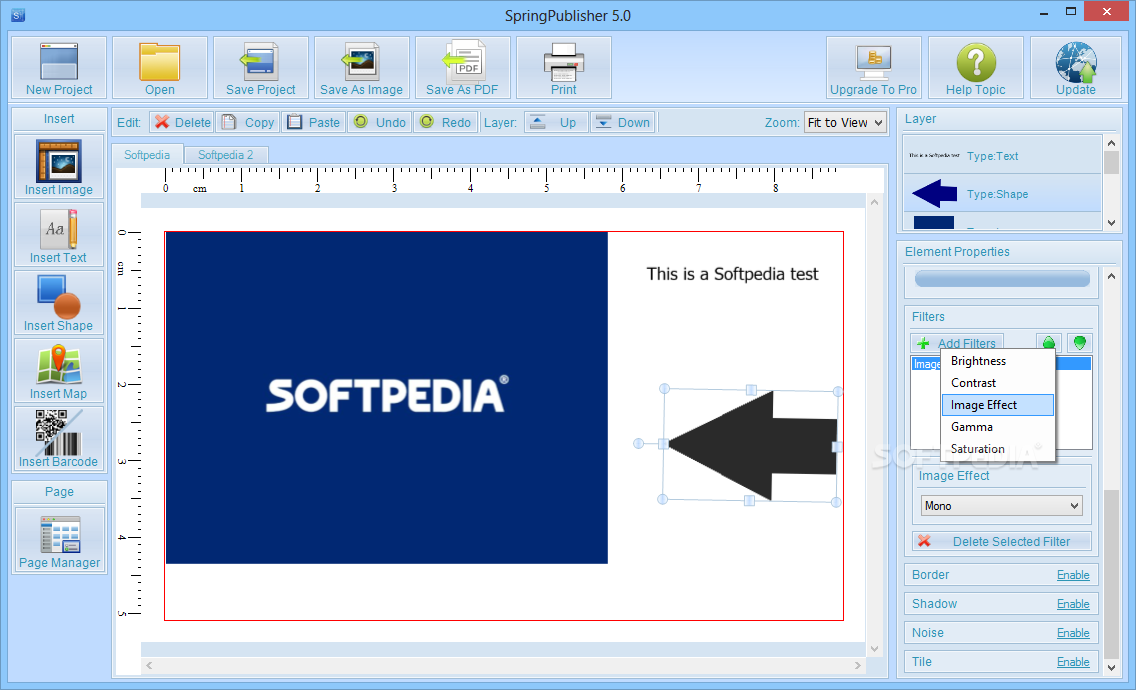The height and width of the screenshot is (690, 1136).
Task: Move layer Up
Action: (556, 122)
